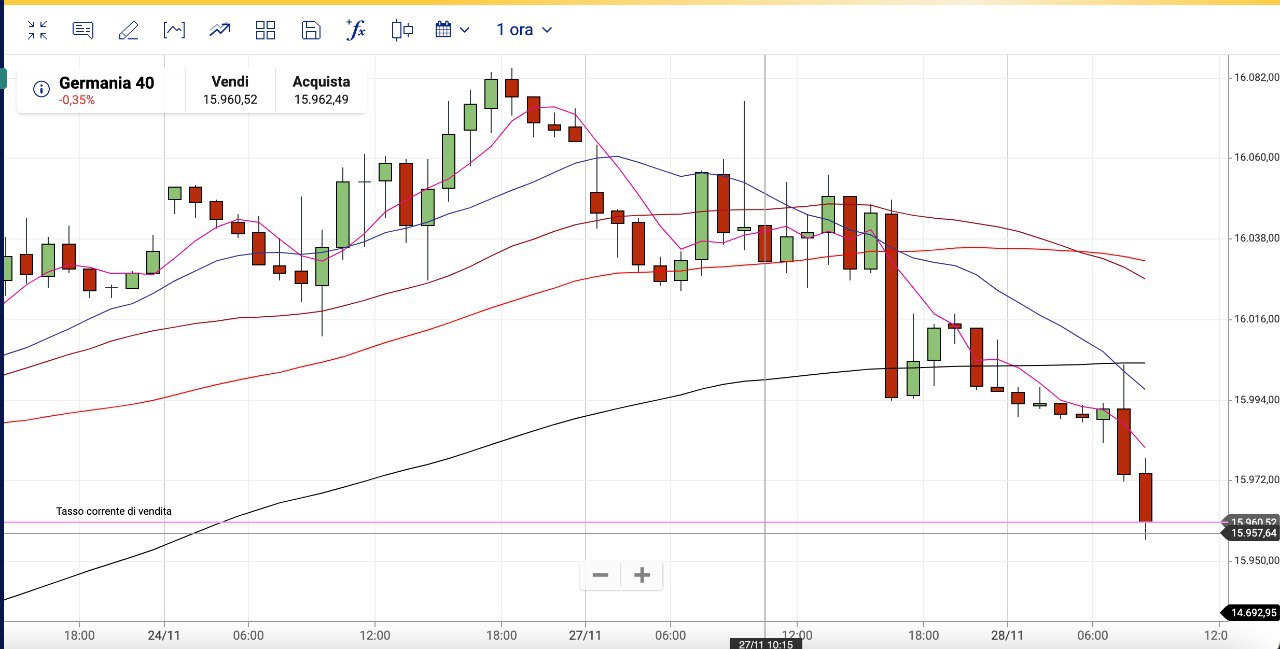Click the 16.082,00 price axis label
This screenshot has height=649, width=1280.
(1256, 77)
